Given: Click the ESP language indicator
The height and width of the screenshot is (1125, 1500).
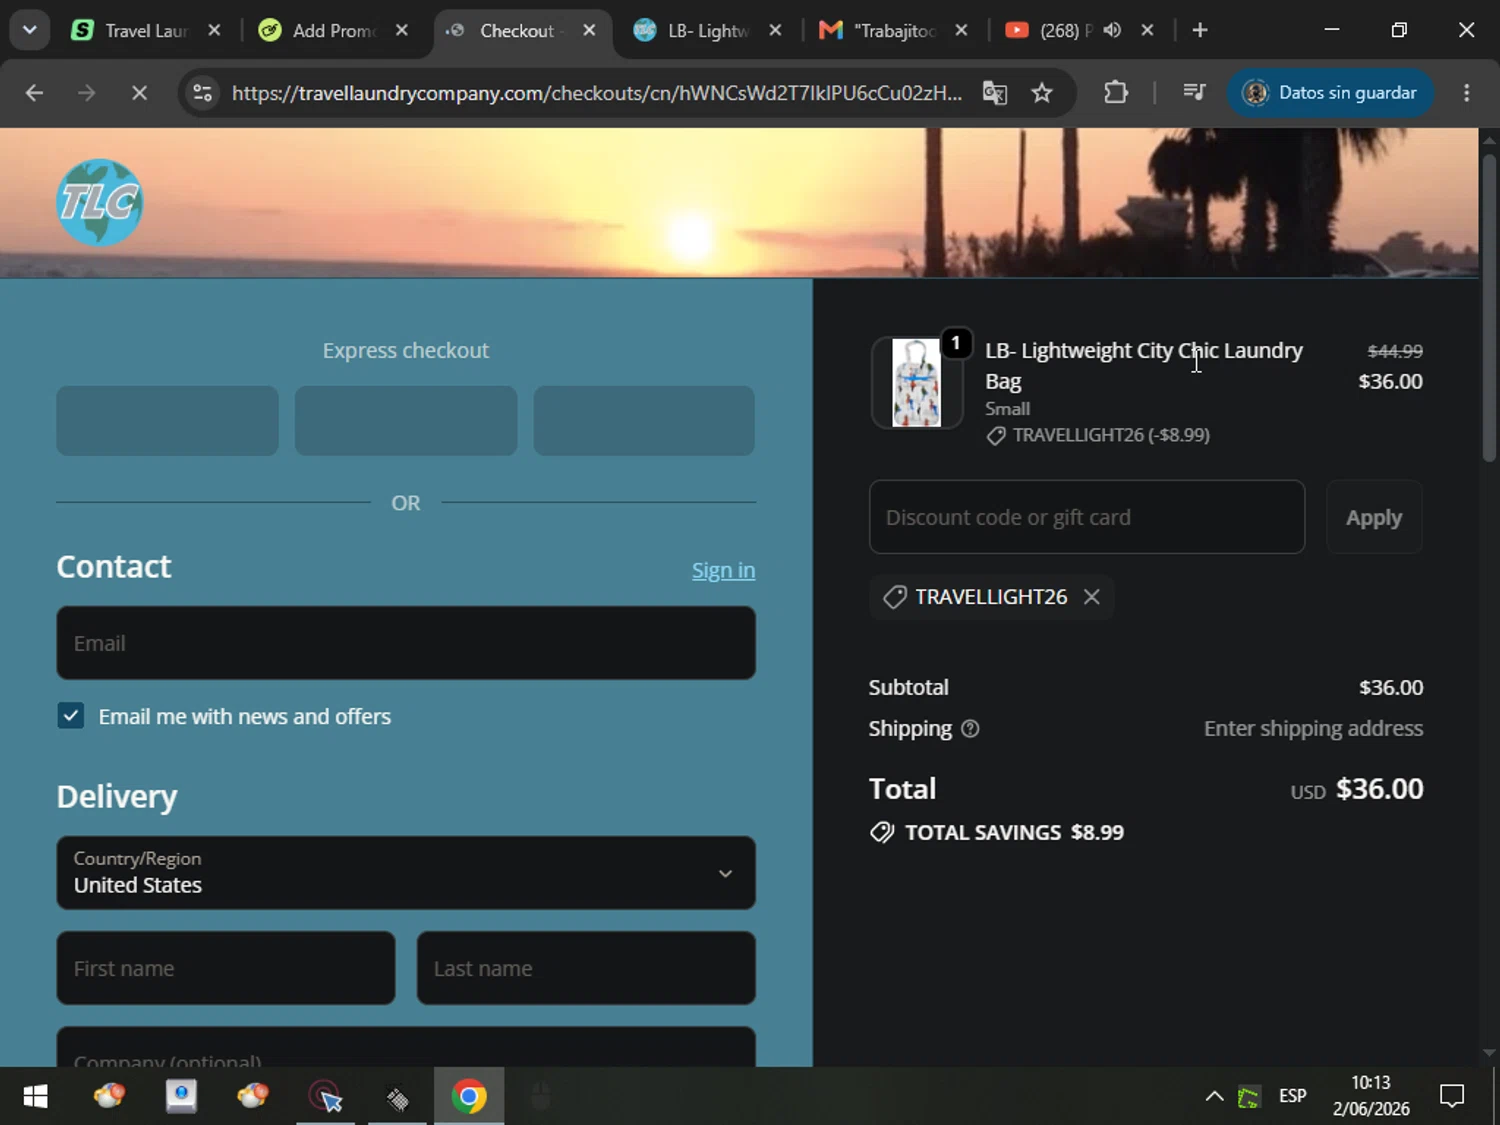Looking at the screenshot, I should [x=1292, y=1096].
